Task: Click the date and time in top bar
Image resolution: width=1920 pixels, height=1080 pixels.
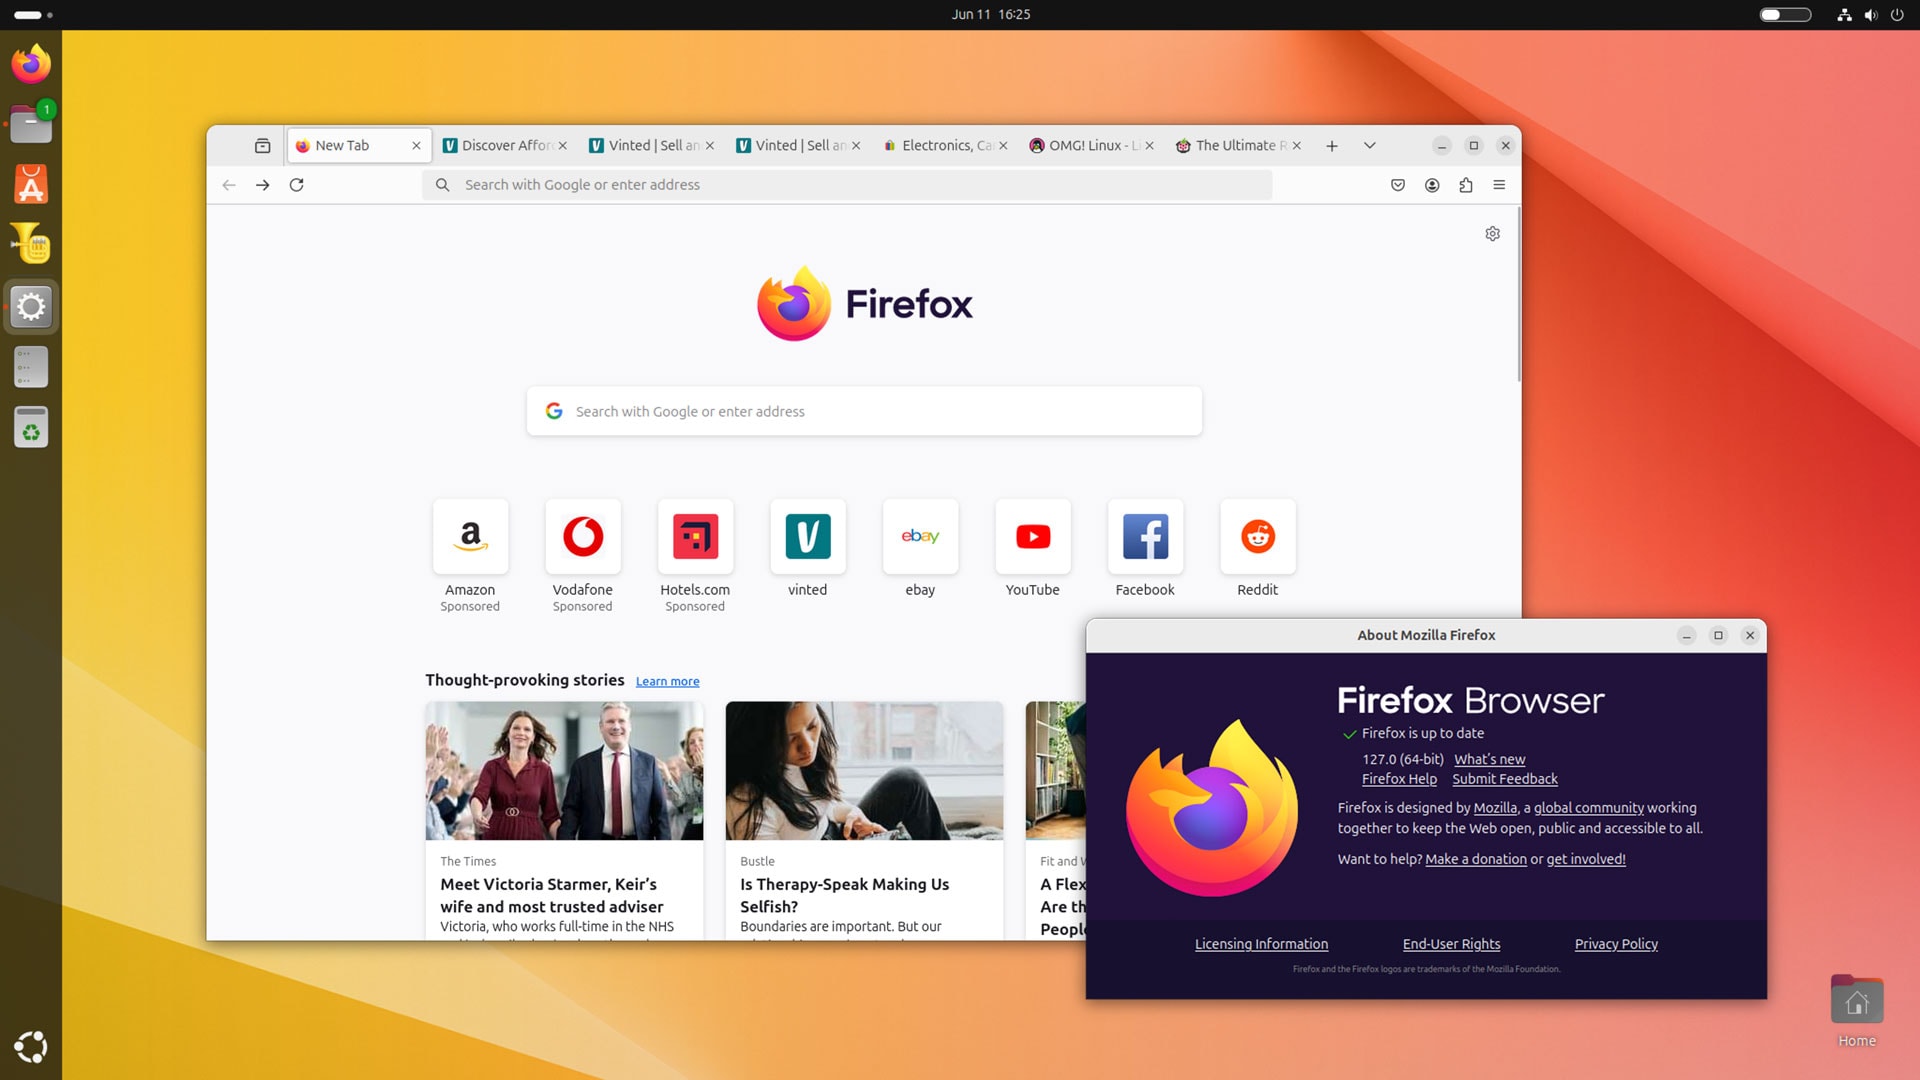Action: point(991,14)
